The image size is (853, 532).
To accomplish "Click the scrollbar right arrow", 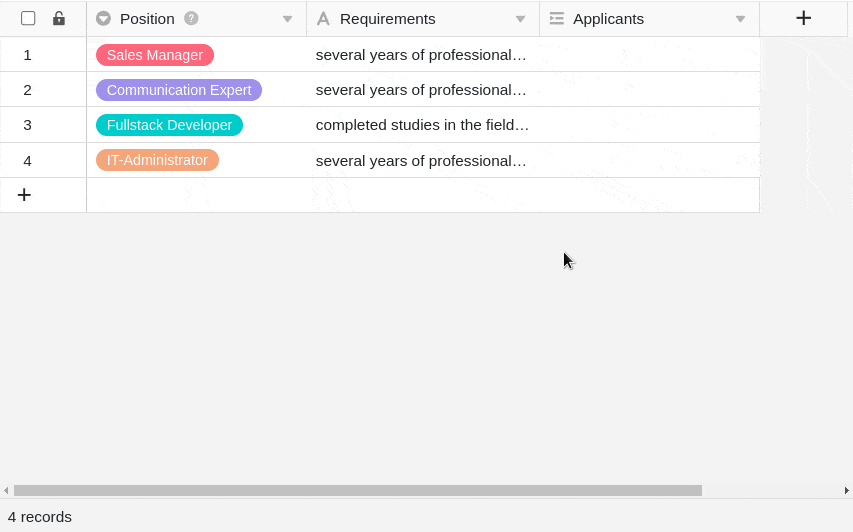I will pos(846,490).
